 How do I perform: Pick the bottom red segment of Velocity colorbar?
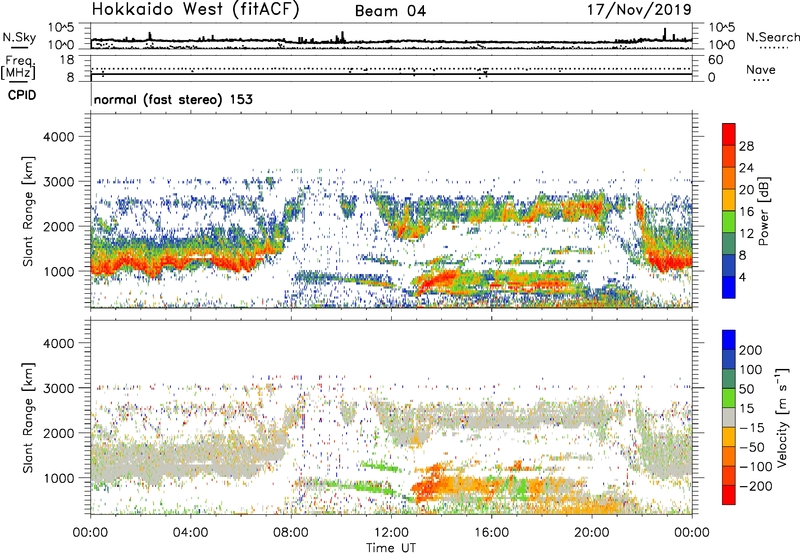[729, 495]
